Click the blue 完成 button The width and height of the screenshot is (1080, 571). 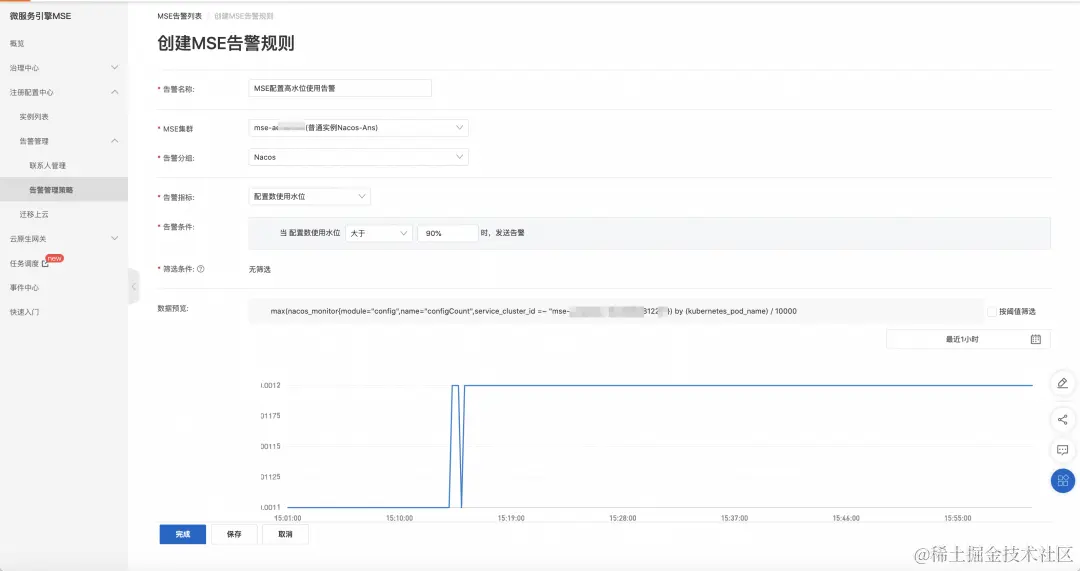[183, 534]
